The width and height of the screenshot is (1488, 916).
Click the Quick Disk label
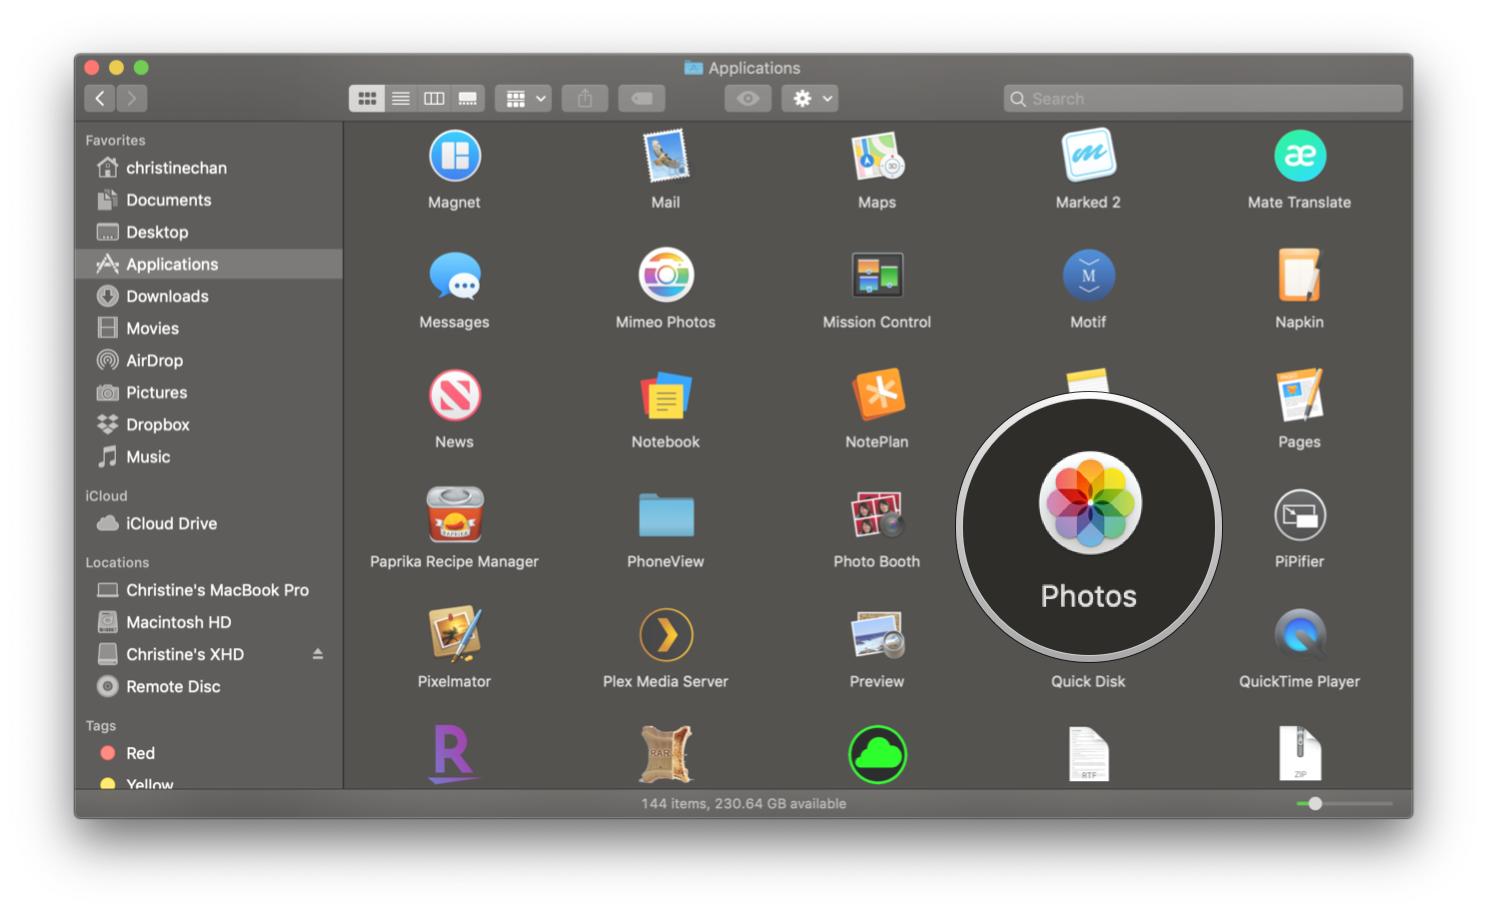tap(1088, 681)
